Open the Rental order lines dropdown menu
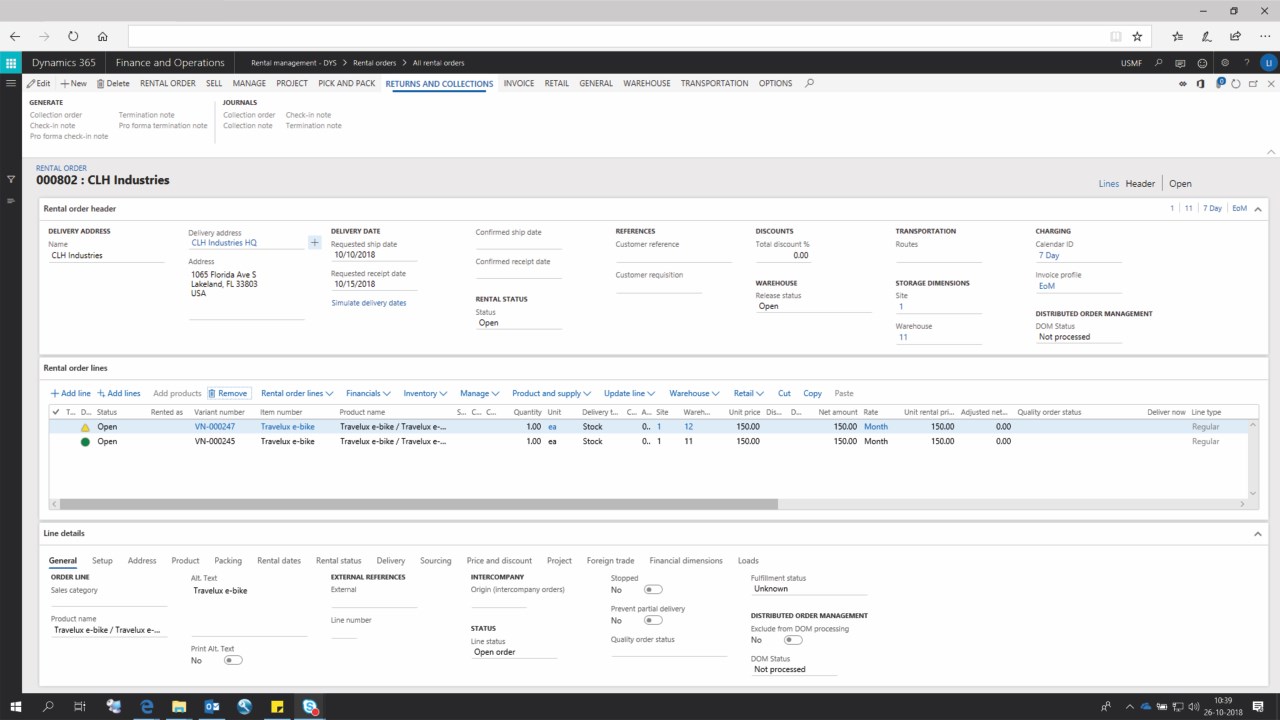The height and width of the screenshot is (720, 1280). 296,393
